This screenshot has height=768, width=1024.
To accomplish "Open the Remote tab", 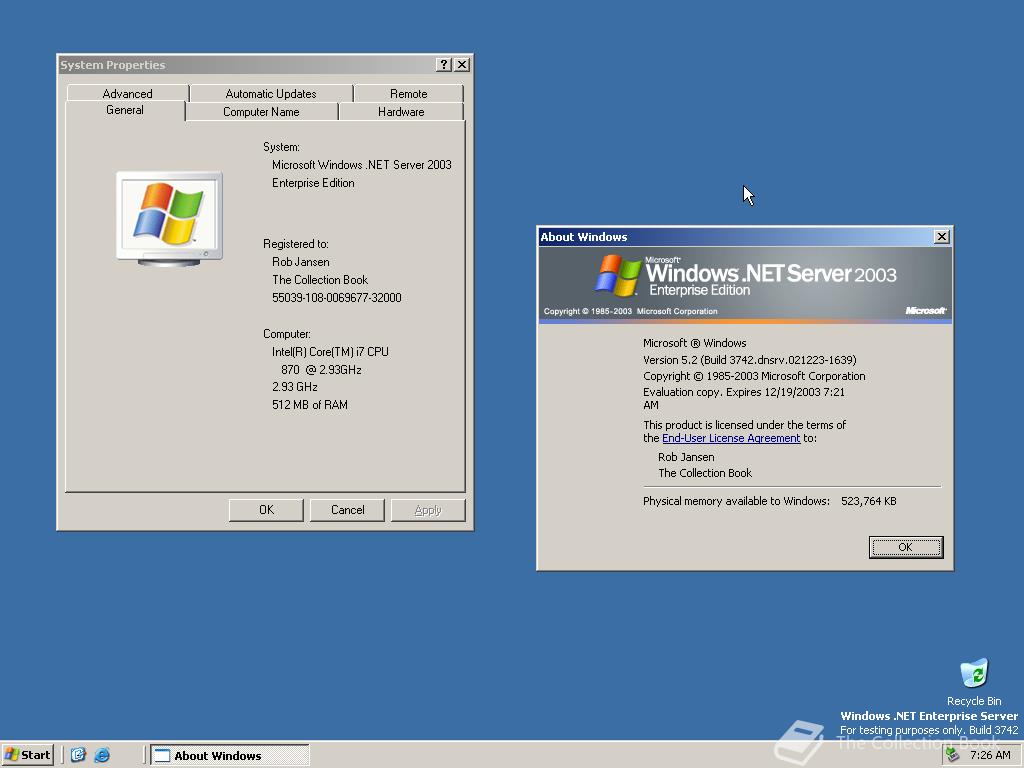I will (x=408, y=93).
